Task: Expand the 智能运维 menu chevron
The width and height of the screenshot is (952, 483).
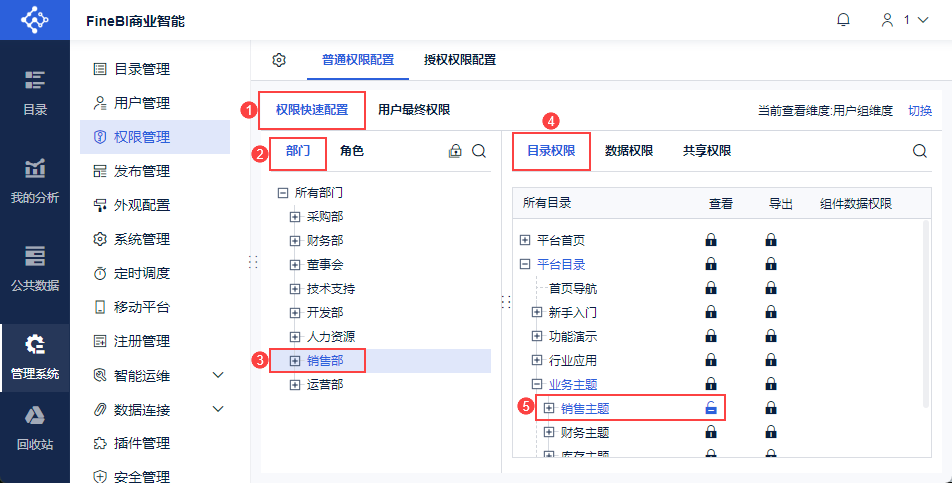Action: click(x=219, y=376)
